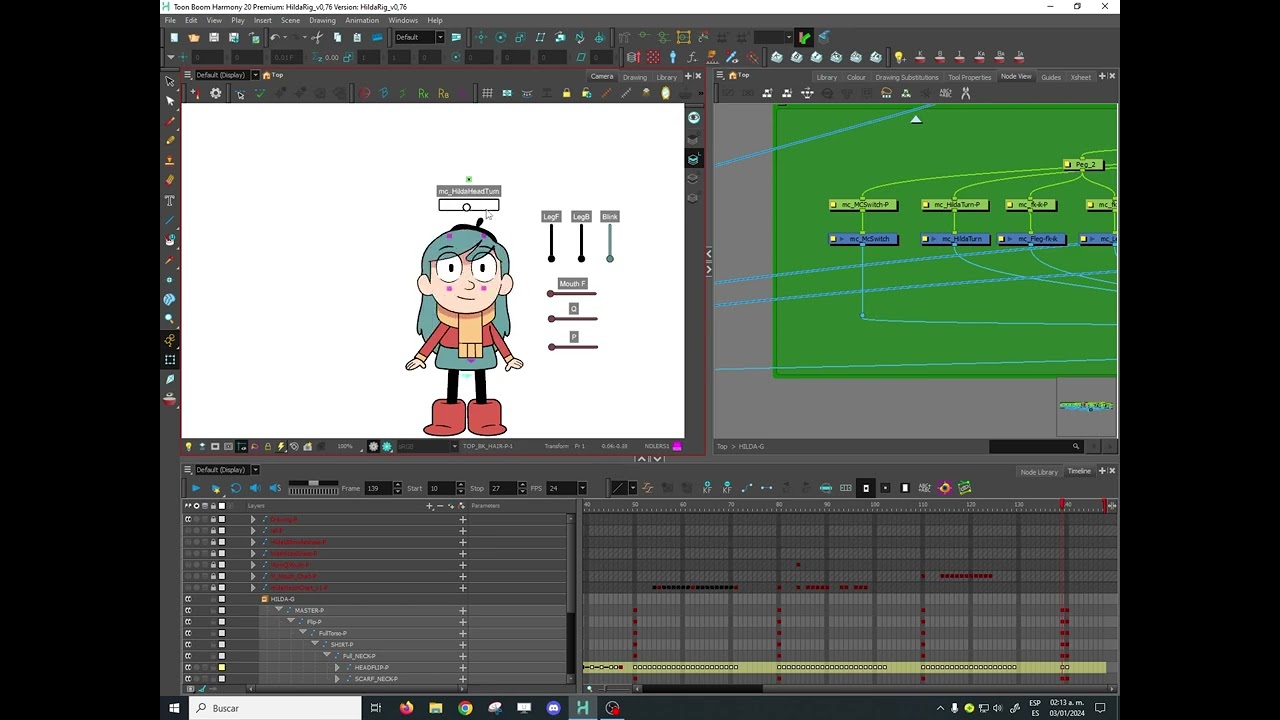Collapse the FullTorso-P layer
This screenshot has height=720, width=1280.
pos(303,633)
